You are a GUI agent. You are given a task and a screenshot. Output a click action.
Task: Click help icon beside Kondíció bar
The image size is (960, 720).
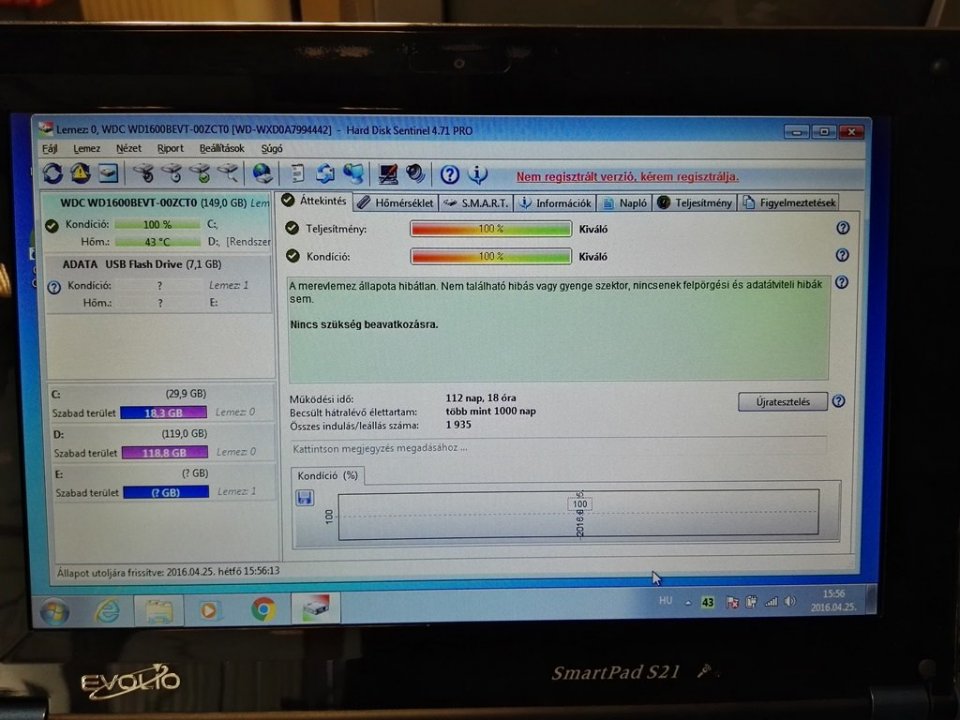842,255
